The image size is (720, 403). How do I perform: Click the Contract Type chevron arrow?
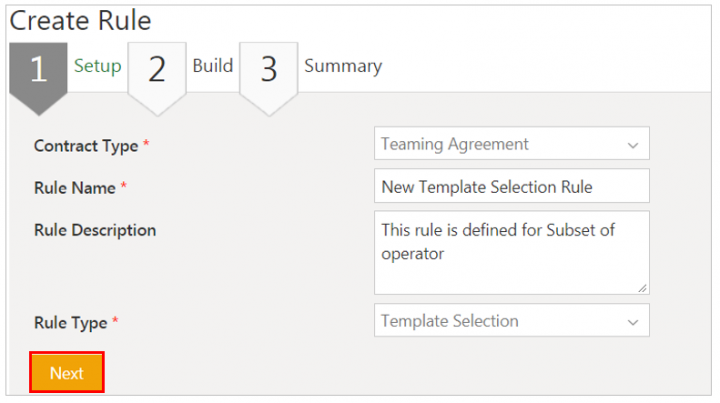tap(632, 145)
